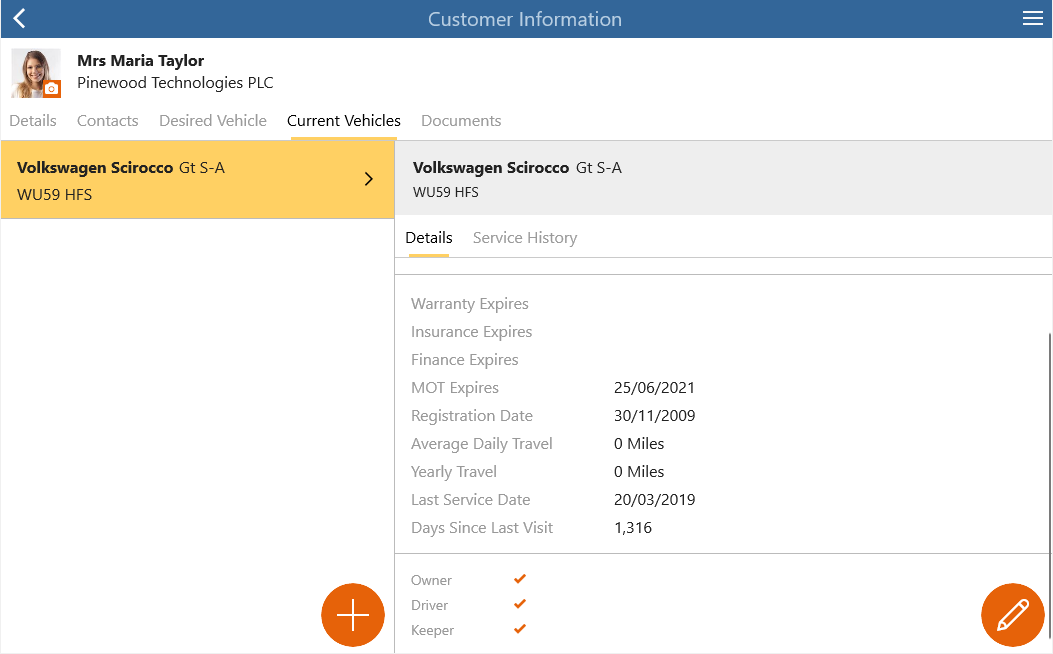Tap the camera badge on profile photo
This screenshot has height=654, width=1053.
click(52, 89)
